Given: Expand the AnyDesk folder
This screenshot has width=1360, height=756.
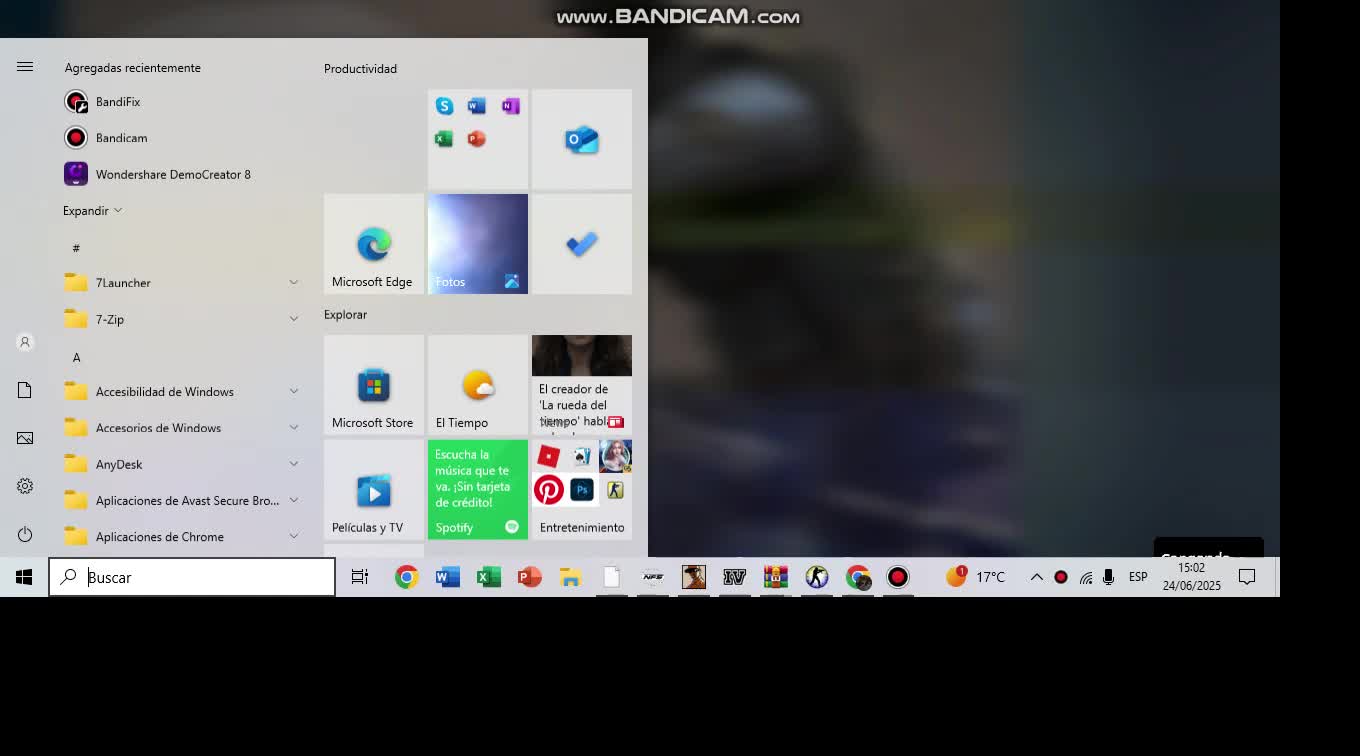Looking at the screenshot, I should 180,464.
